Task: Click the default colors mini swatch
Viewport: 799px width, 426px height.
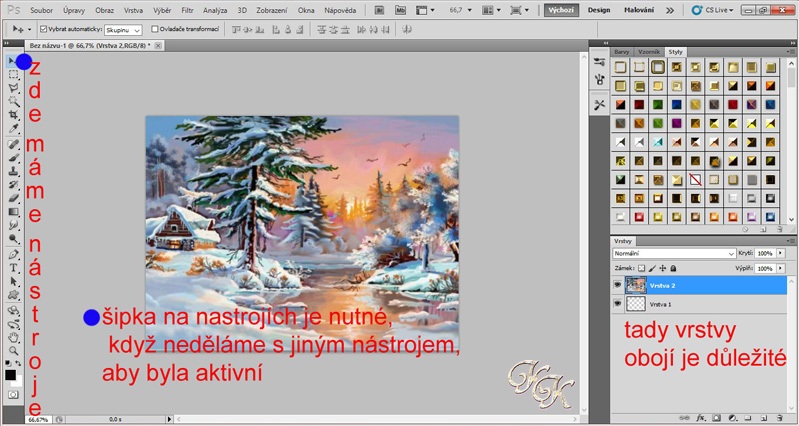Action: click(8, 363)
